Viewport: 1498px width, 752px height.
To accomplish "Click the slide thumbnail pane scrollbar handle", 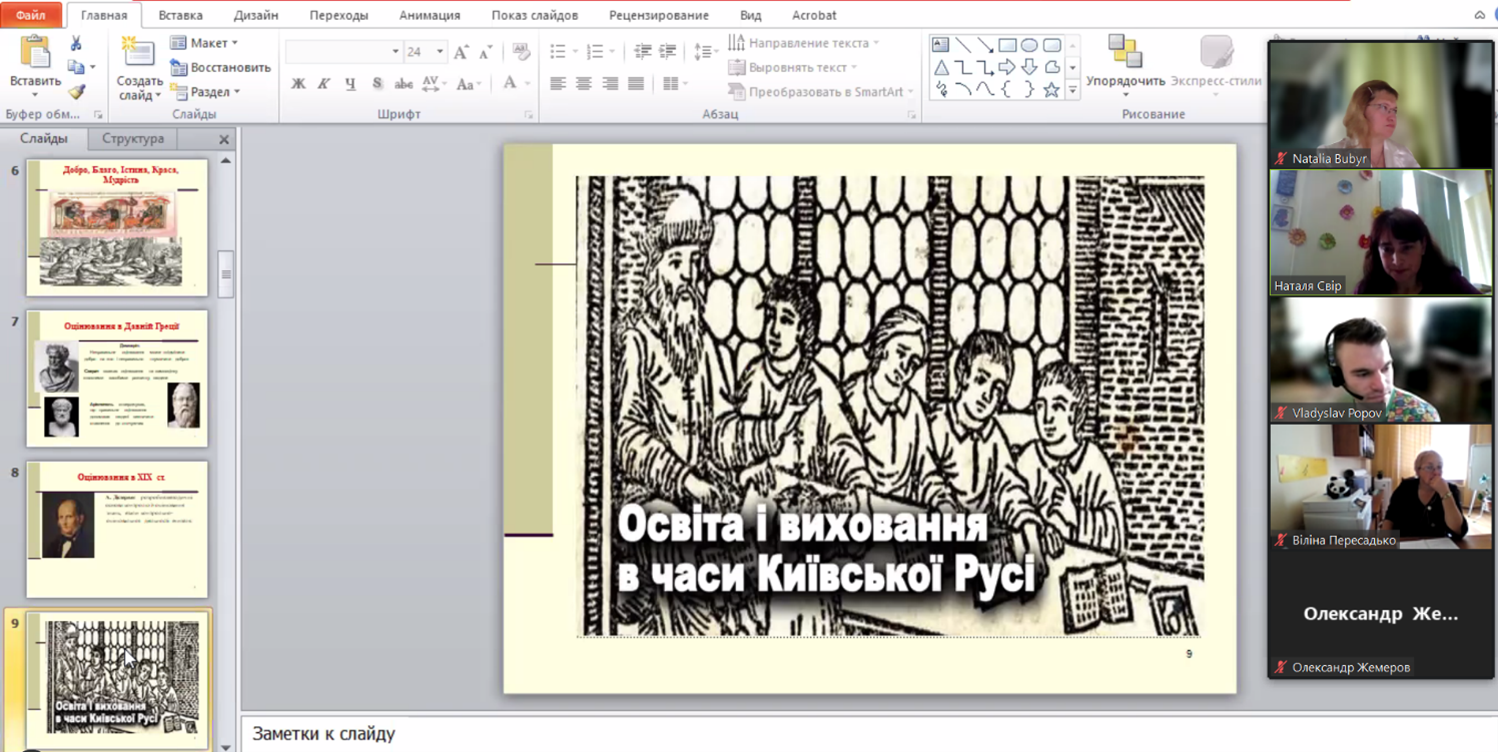I will pos(226,274).
